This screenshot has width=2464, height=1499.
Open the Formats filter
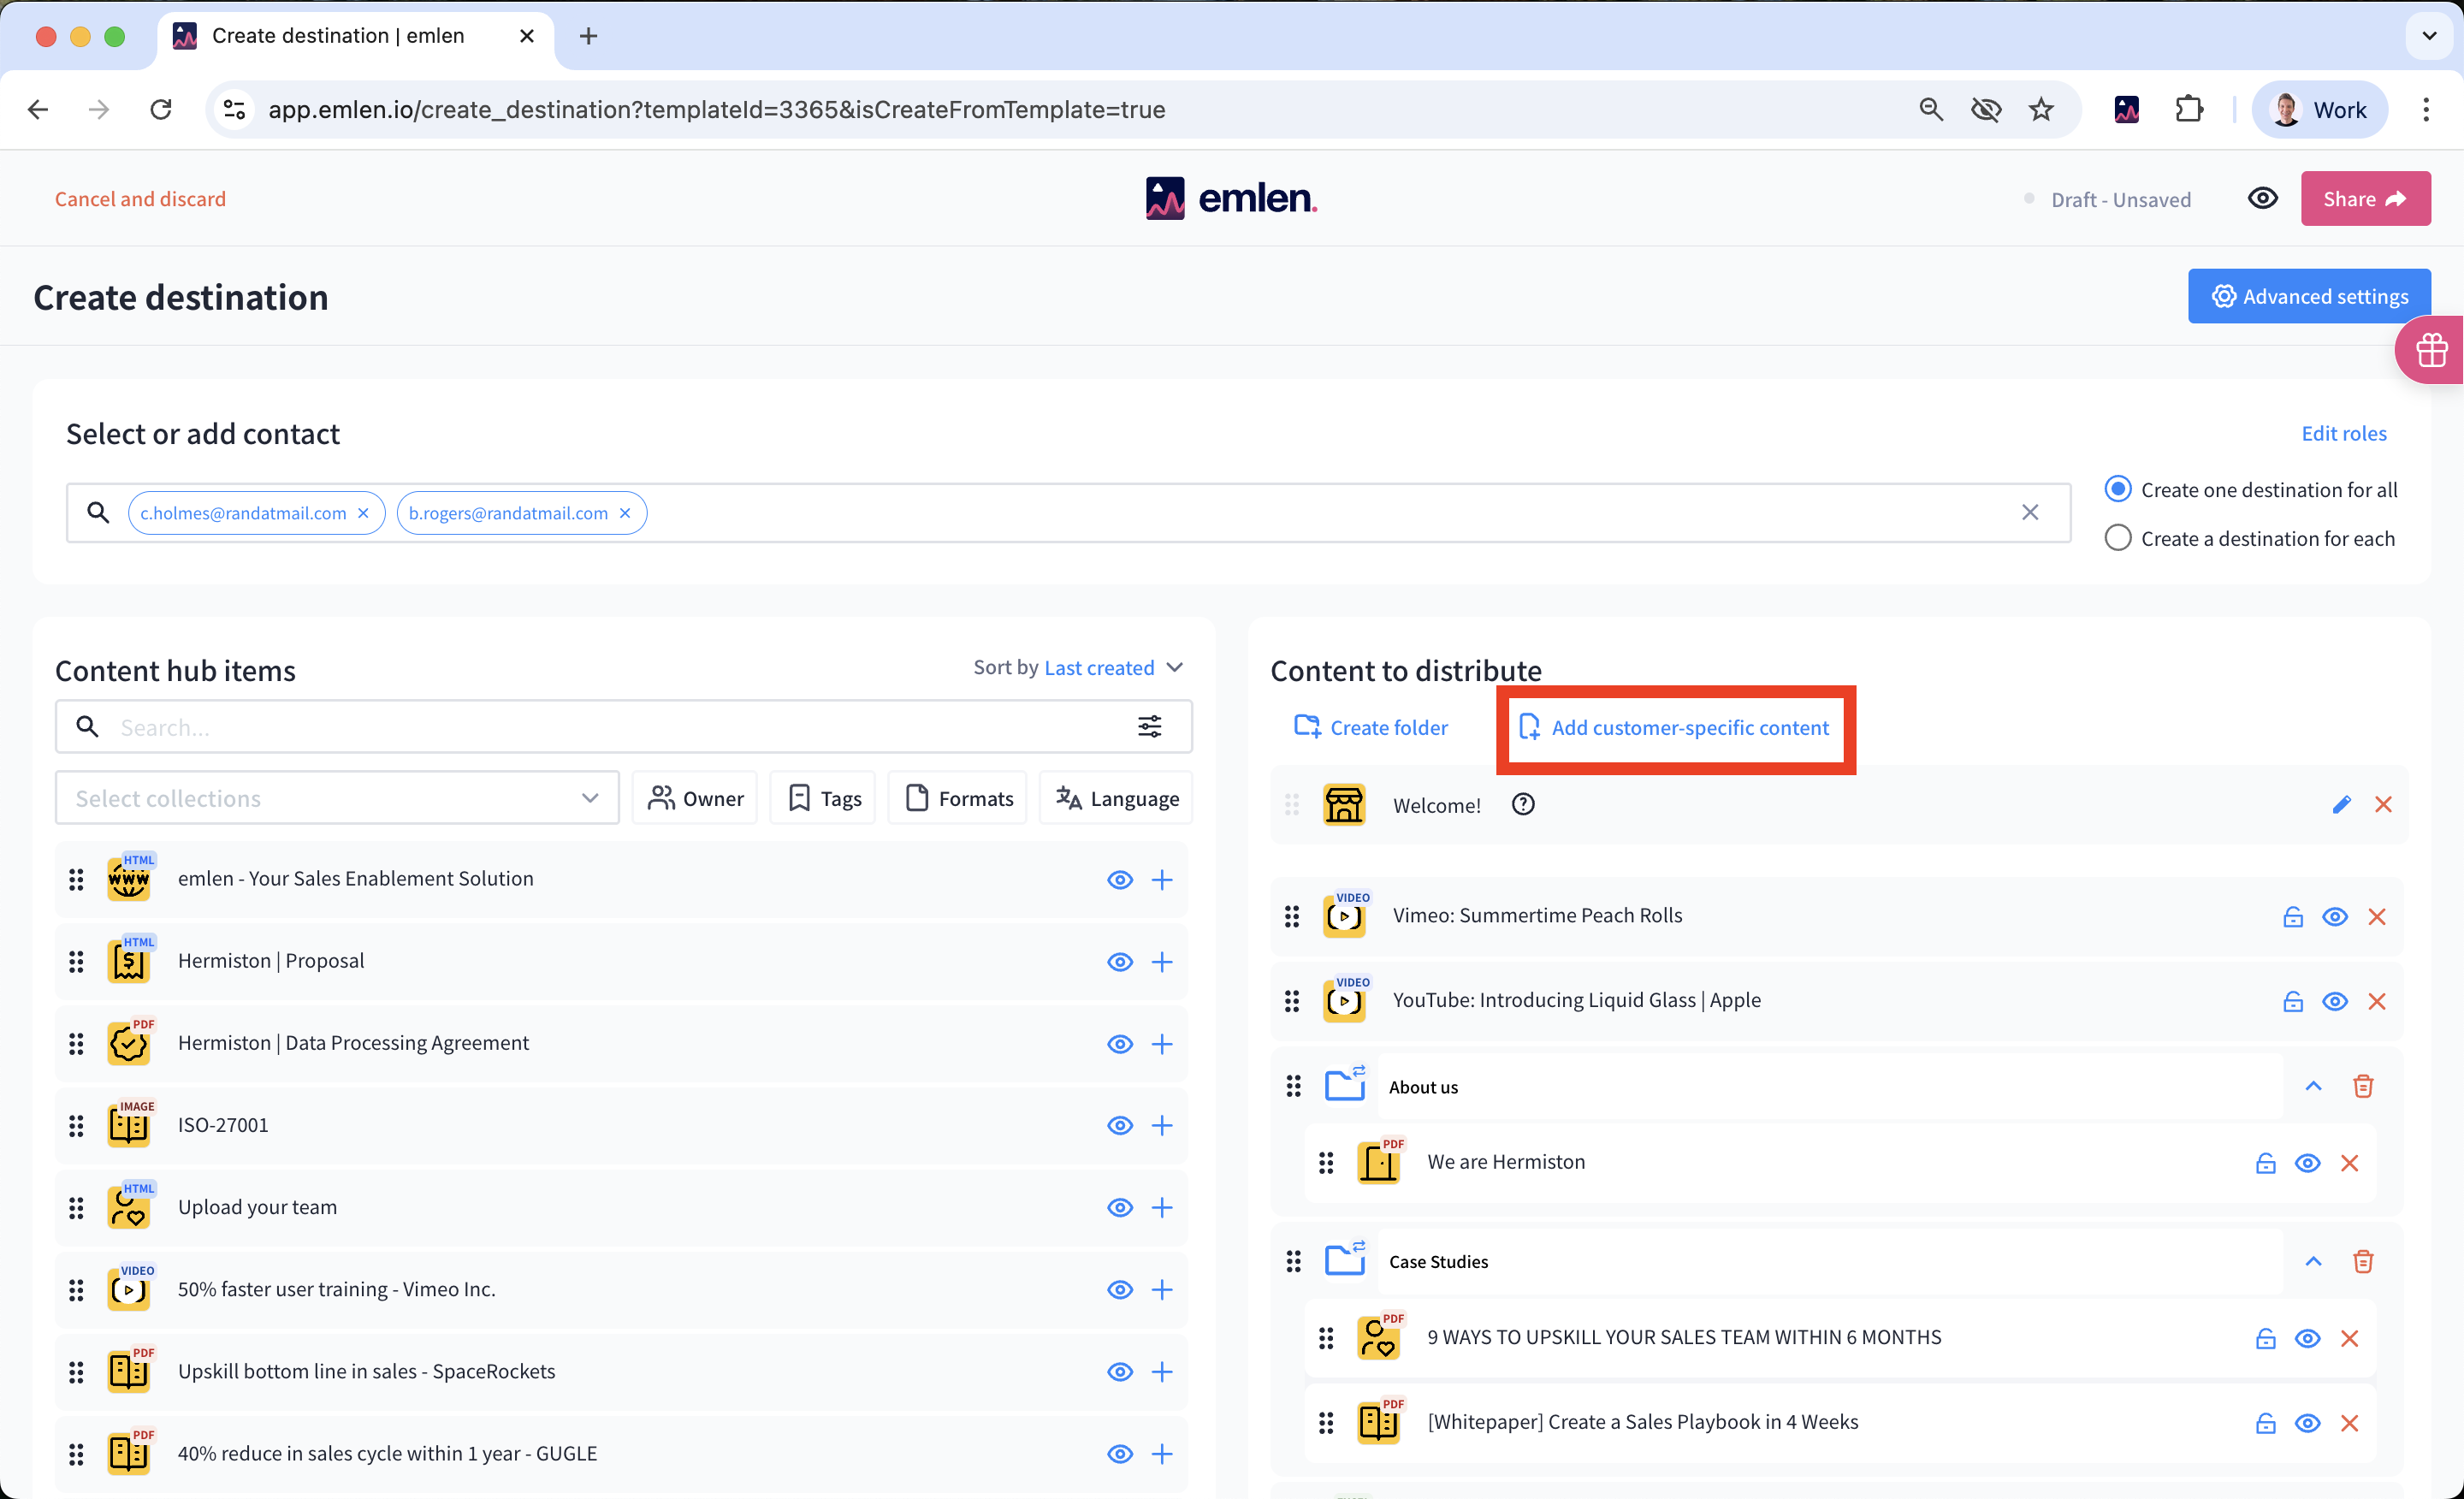tap(958, 799)
